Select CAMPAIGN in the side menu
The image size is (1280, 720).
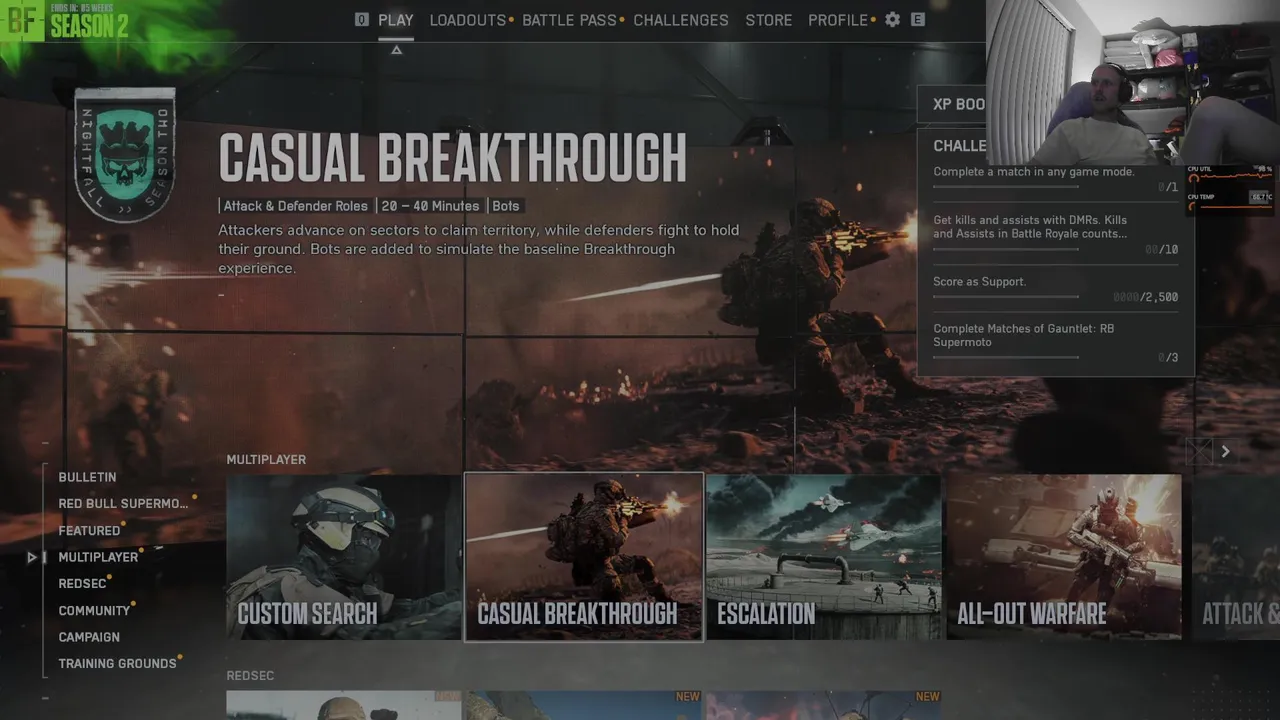(x=89, y=637)
